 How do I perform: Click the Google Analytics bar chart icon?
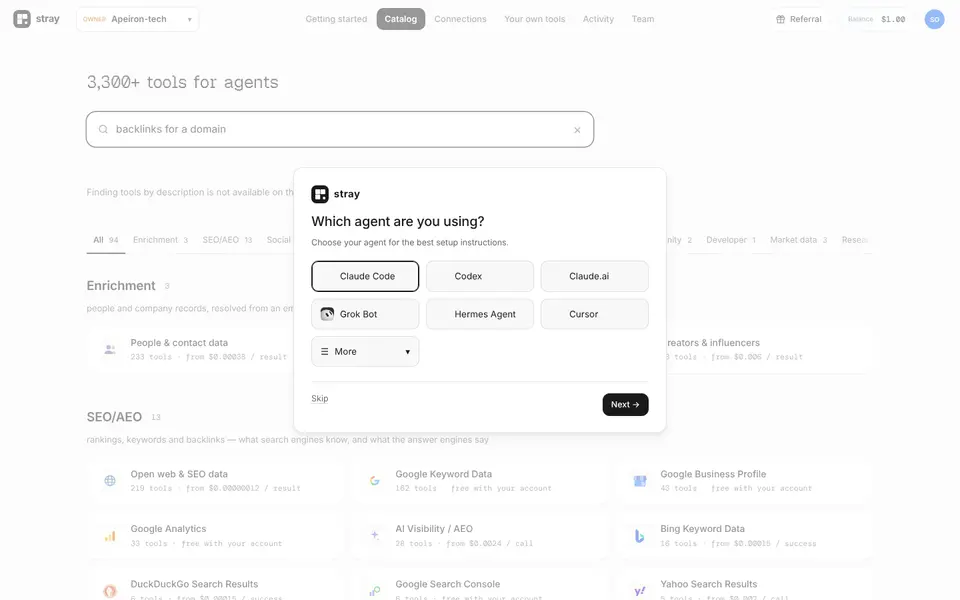[110, 536]
